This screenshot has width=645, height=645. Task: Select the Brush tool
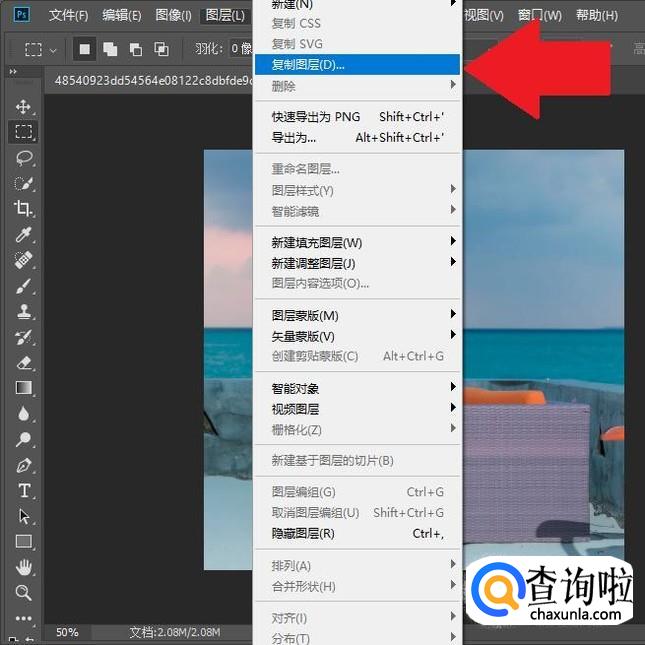click(x=23, y=286)
